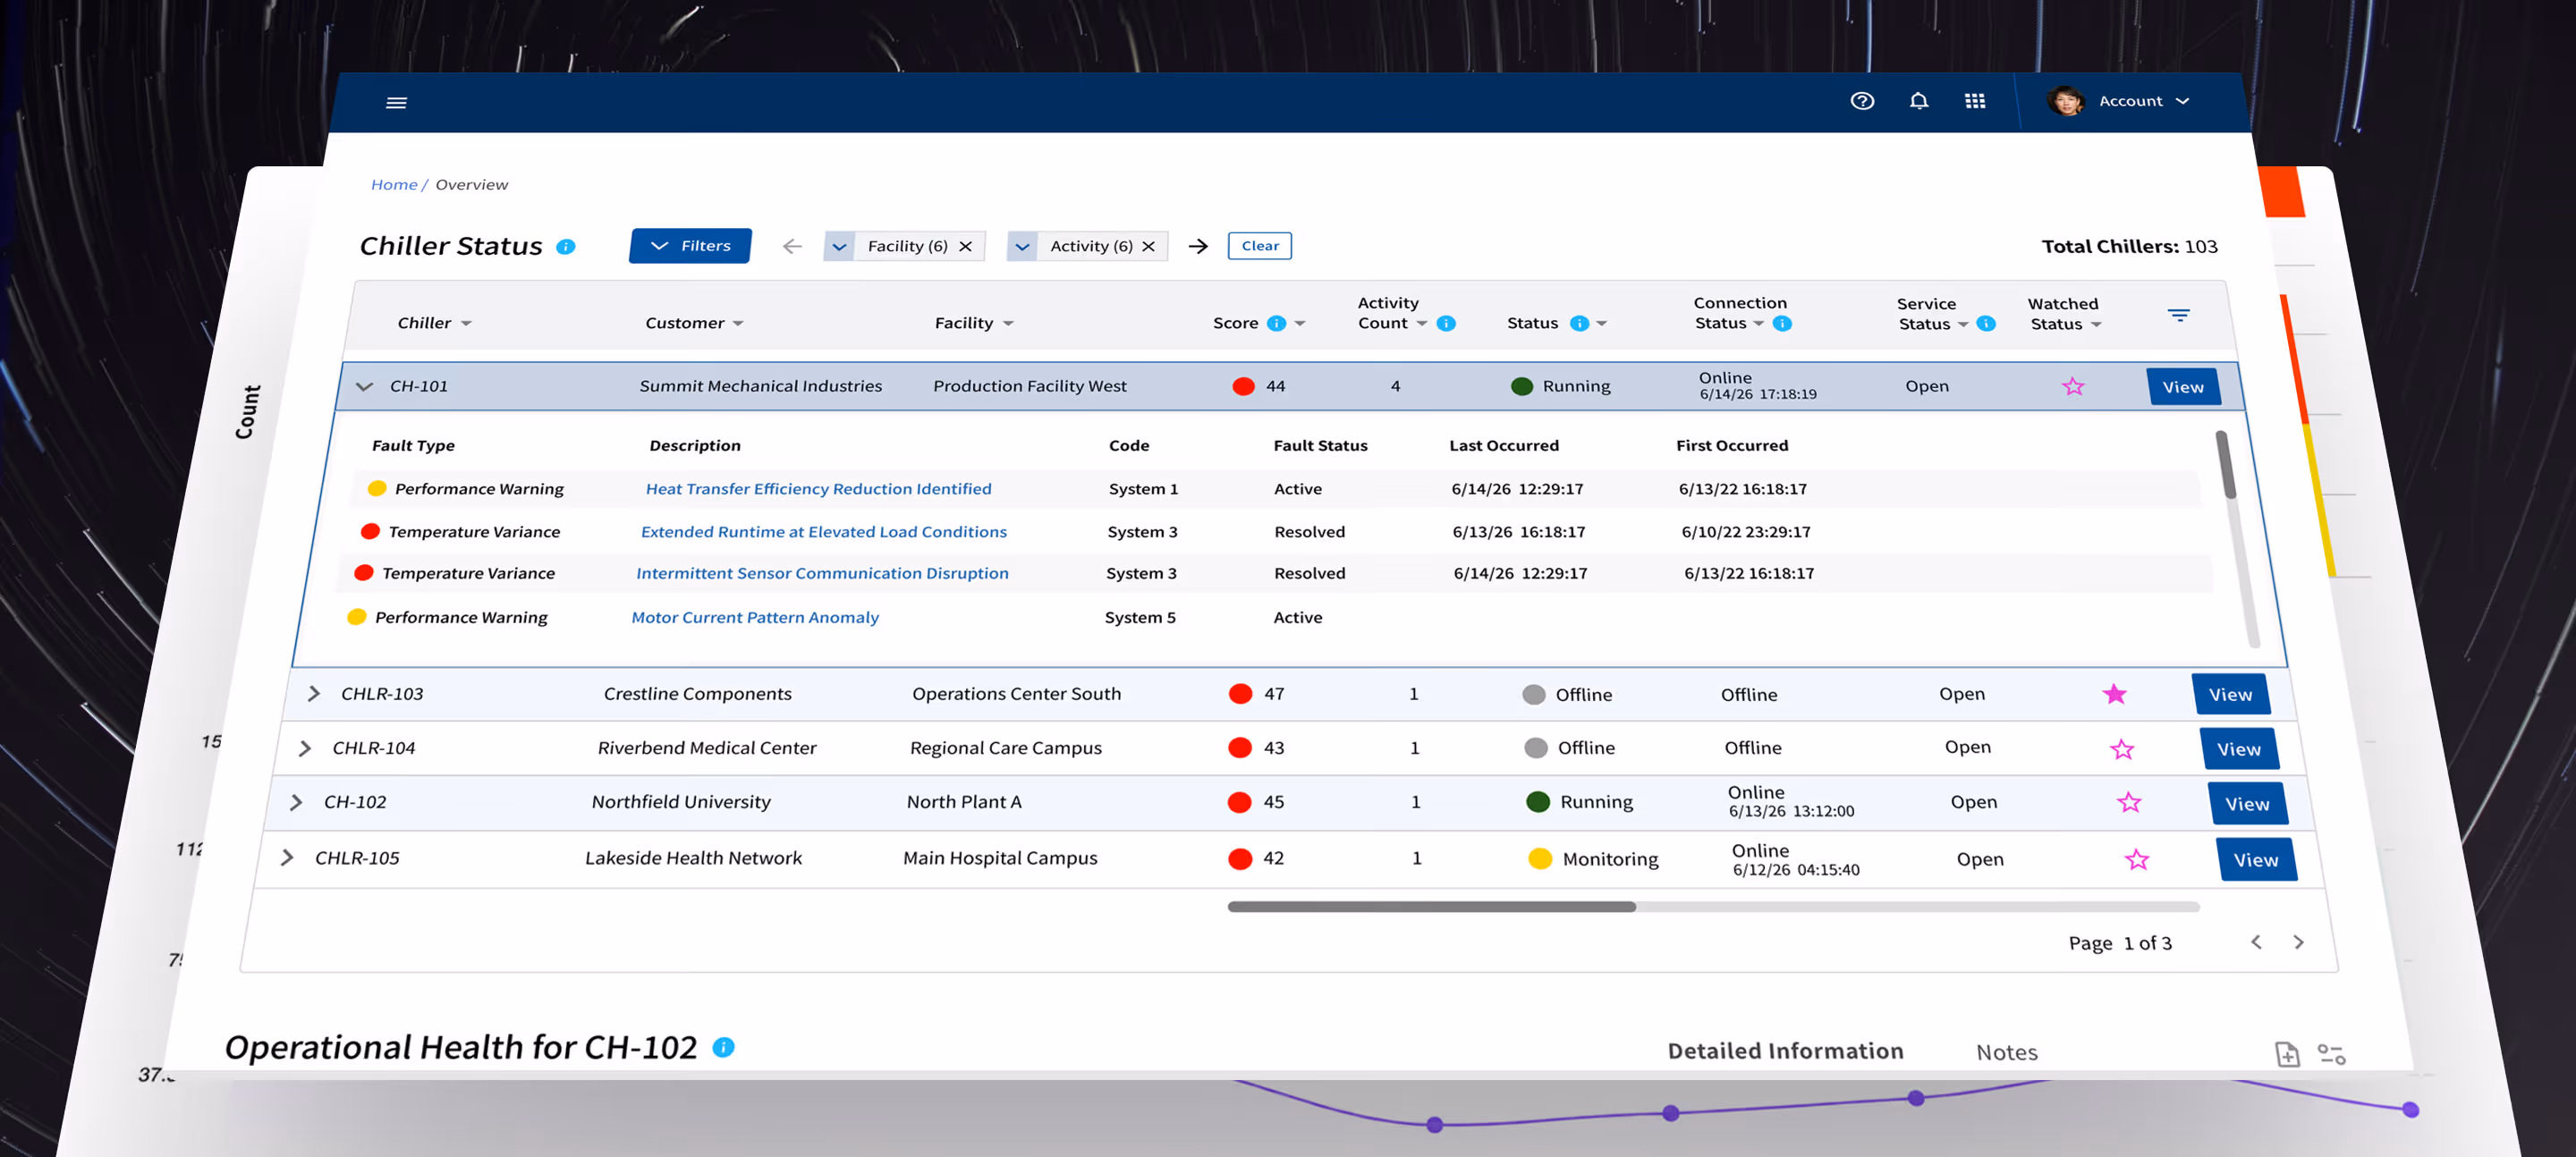Expand the CH-102 row

click(295, 802)
